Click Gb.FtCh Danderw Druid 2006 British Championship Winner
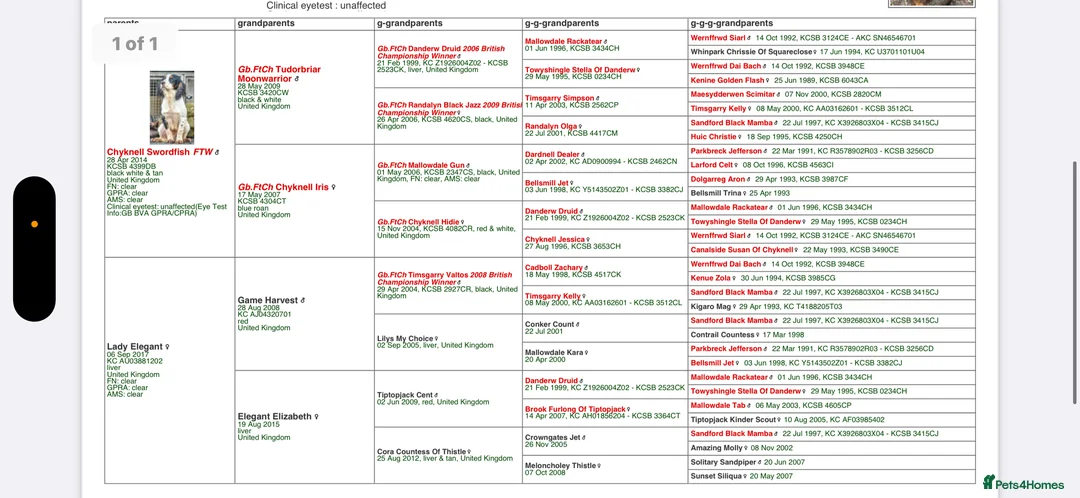 [x=441, y=52]
